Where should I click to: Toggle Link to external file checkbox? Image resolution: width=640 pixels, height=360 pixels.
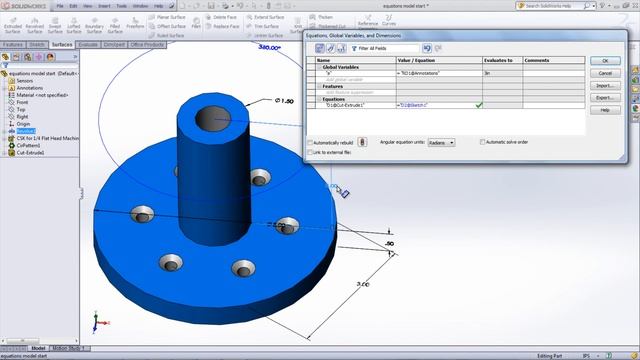point(310,152)
